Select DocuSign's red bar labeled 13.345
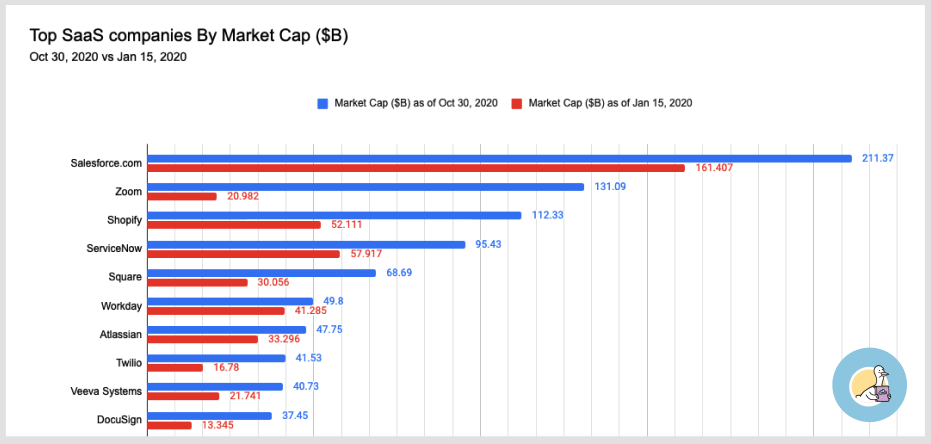 (x=169, y=426)
